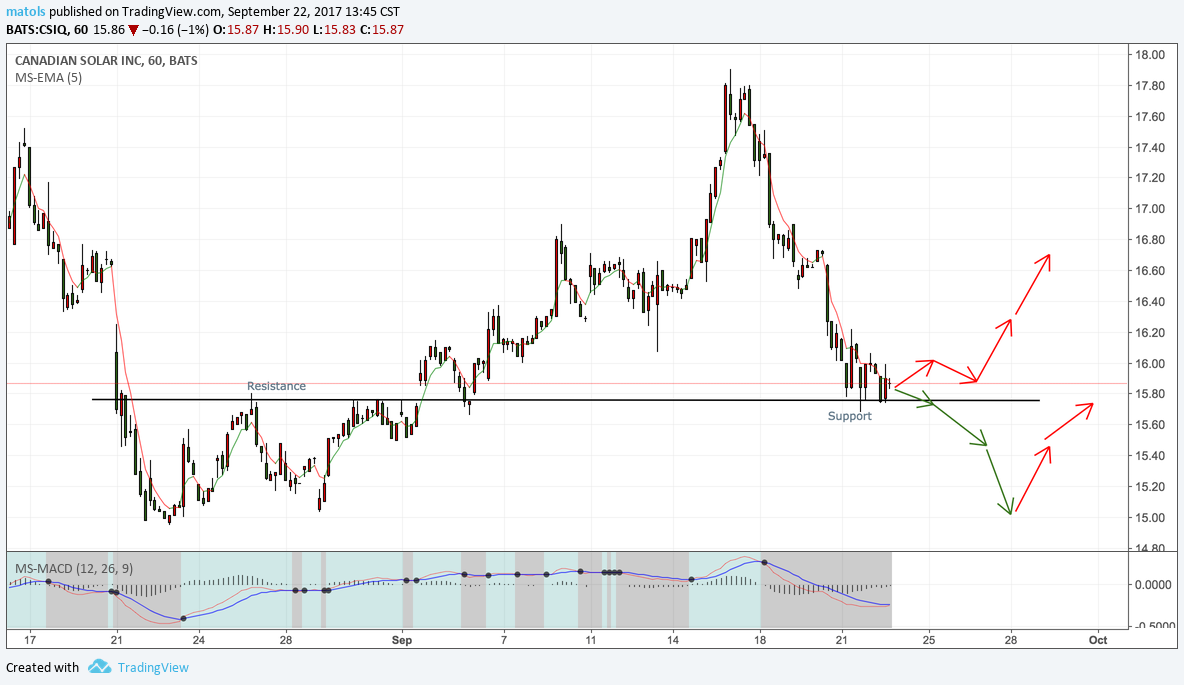Click the Support annotation label
This screenshot has width=1184, height=685.
[x=849, y=416]
